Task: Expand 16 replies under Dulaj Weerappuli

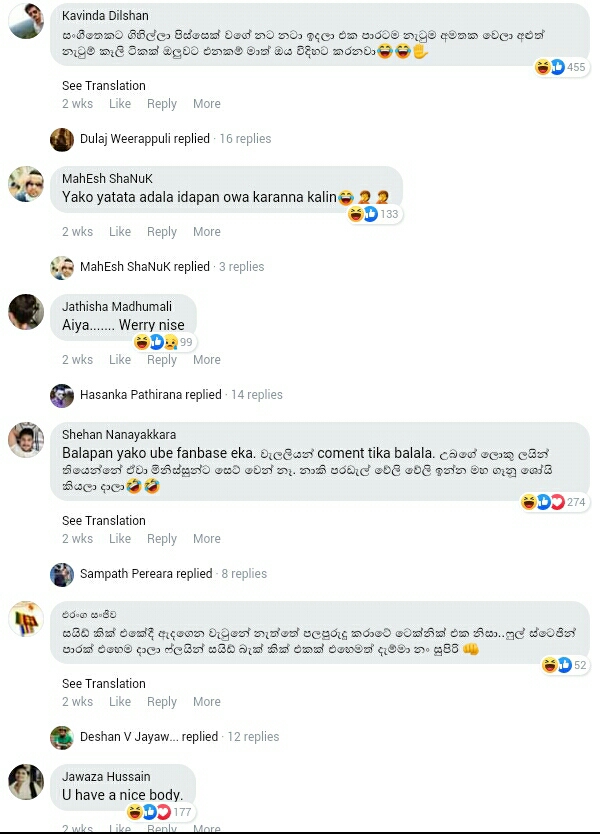Action: (245, 138)
